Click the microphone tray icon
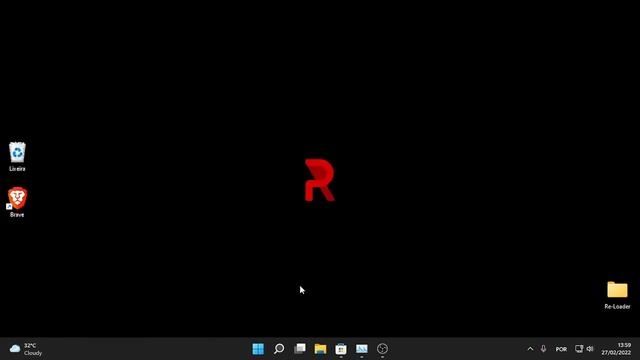The image size is (640, 360). (x=543, y=349)
